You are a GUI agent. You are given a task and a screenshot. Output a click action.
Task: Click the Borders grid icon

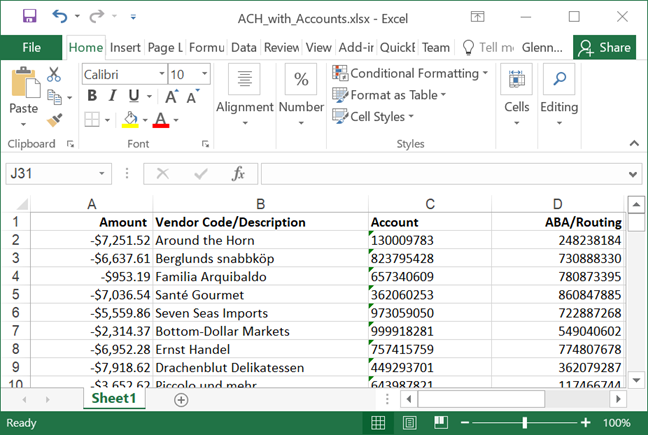[x=92, y=120]
